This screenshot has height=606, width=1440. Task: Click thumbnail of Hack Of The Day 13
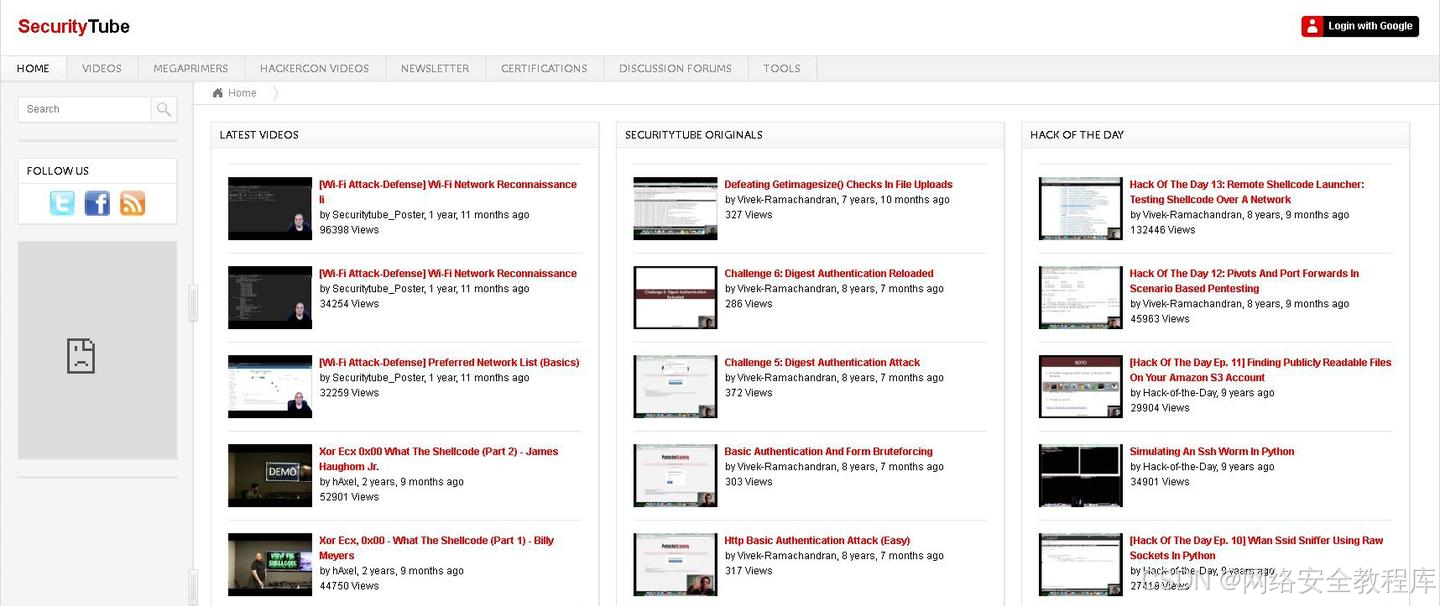1081,208
